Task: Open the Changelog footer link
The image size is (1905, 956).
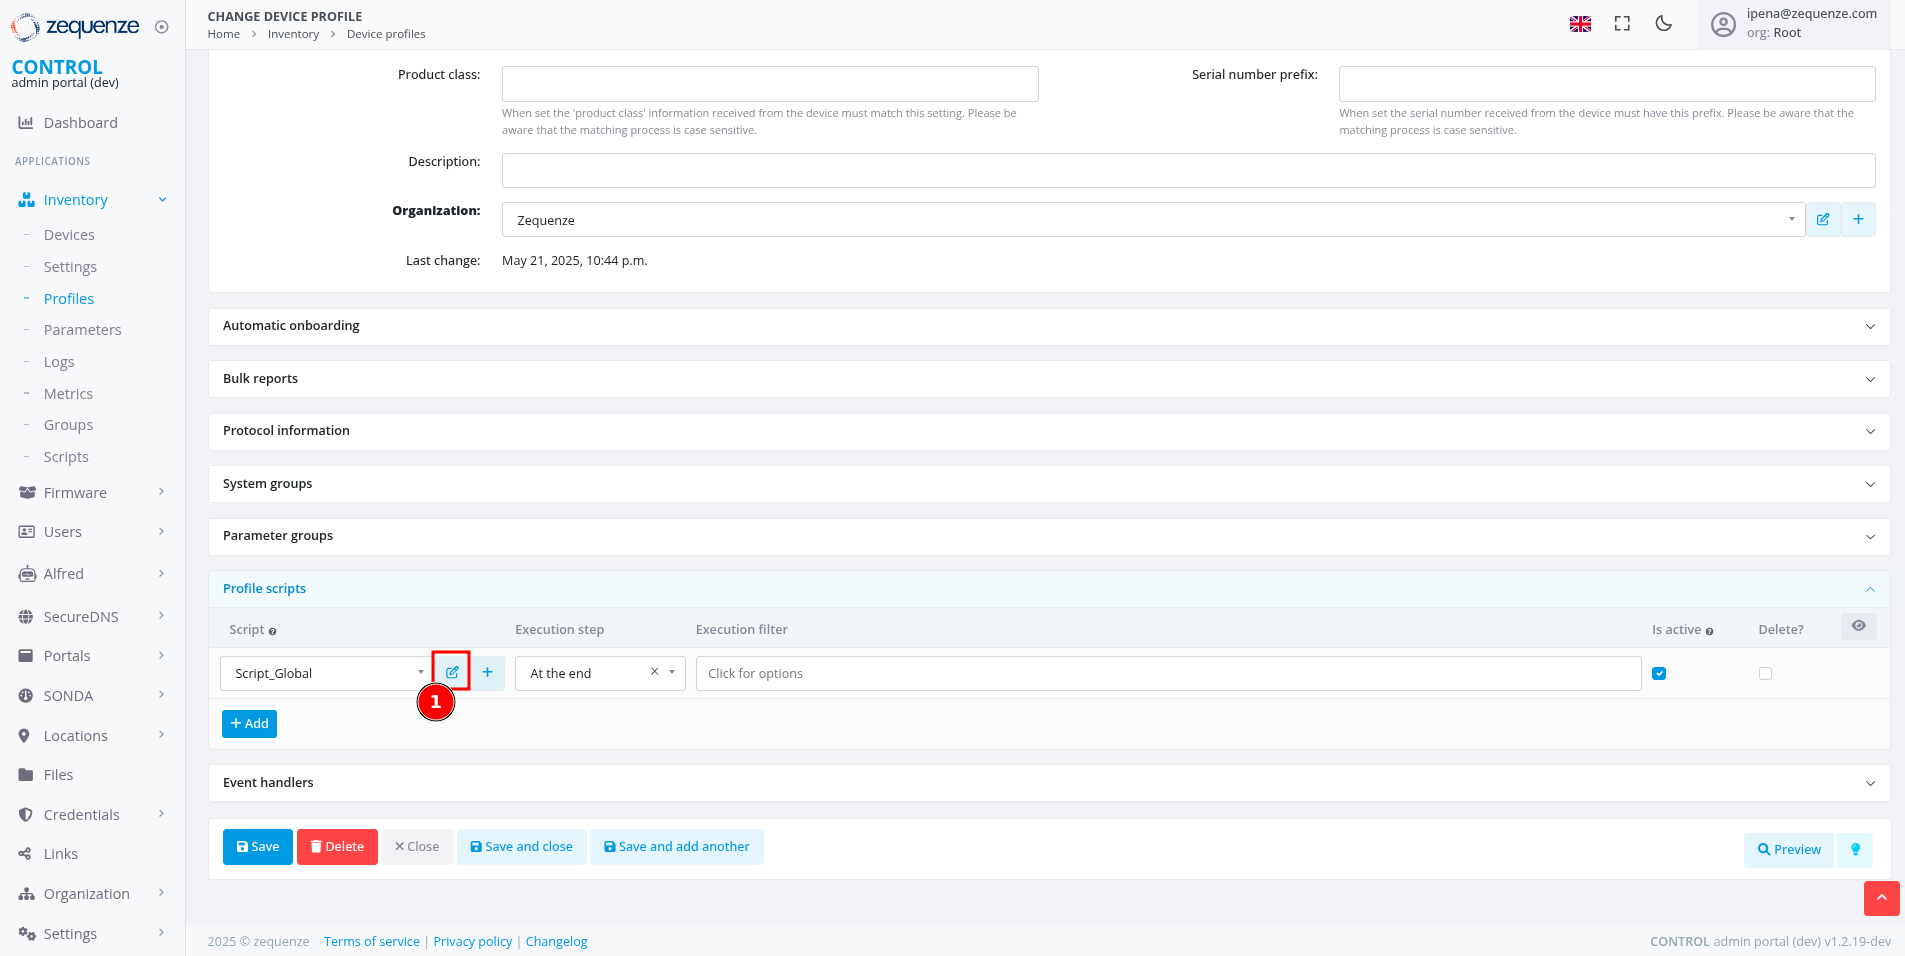Action: [x=556, y=941]
